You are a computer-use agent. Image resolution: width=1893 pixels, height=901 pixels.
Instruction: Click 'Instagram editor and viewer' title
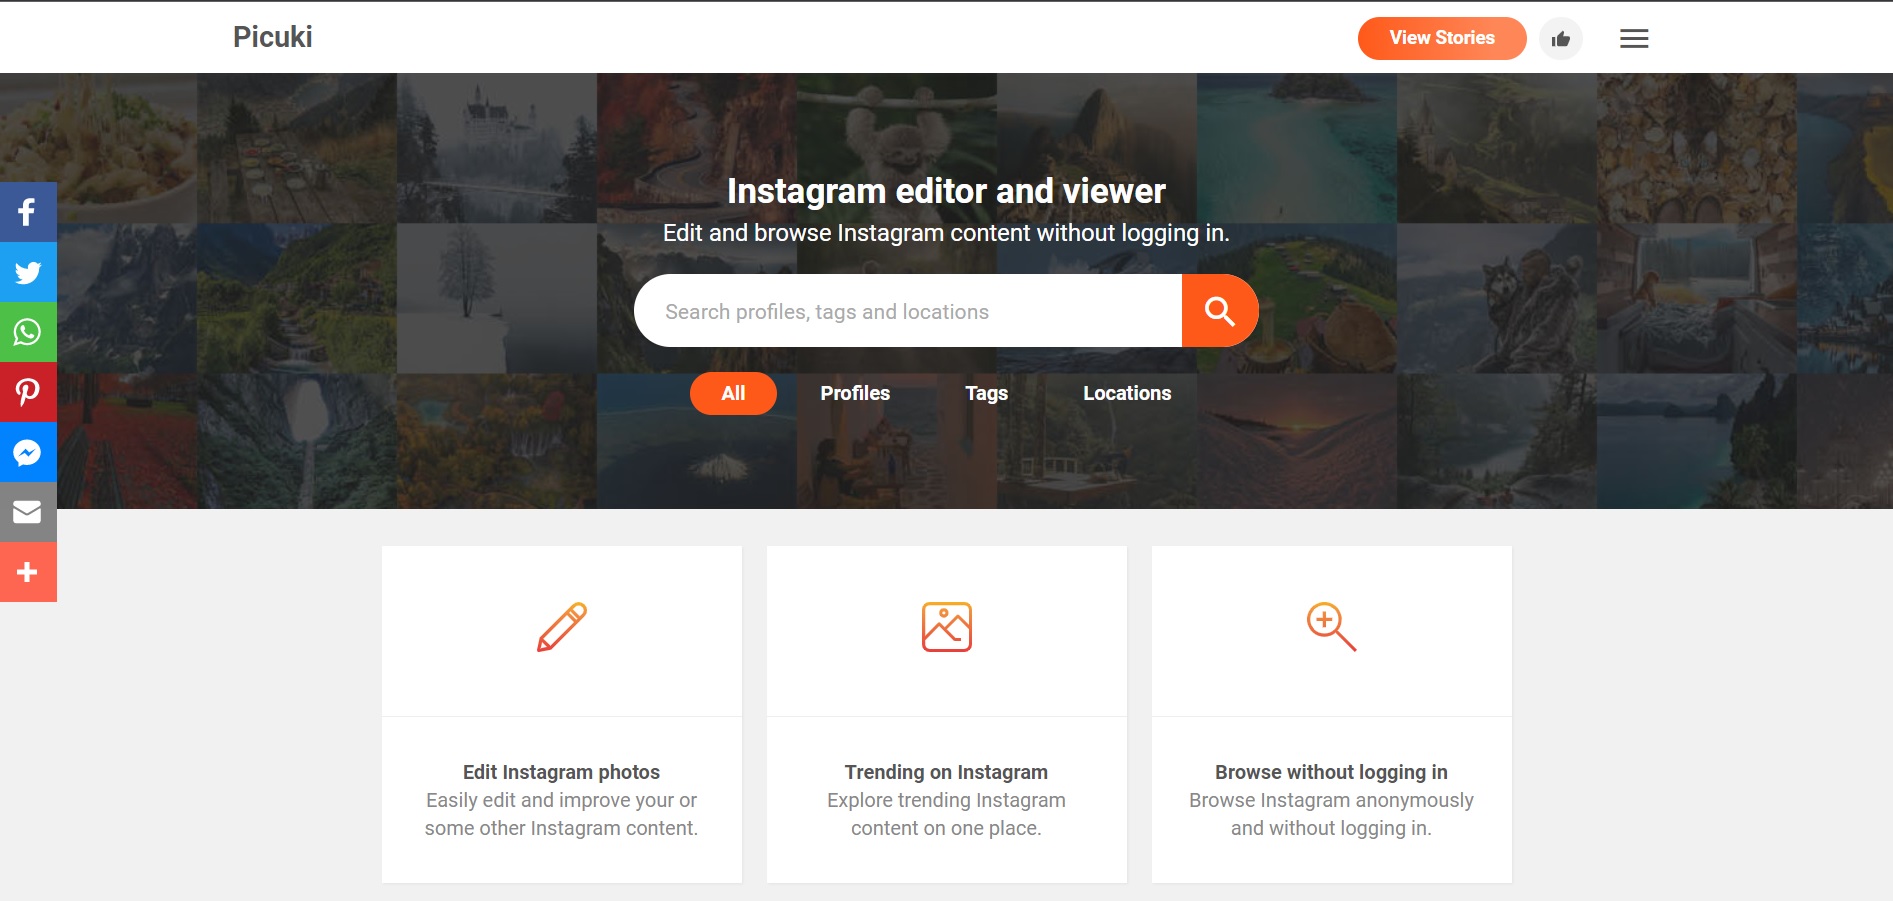click(946, 191)
